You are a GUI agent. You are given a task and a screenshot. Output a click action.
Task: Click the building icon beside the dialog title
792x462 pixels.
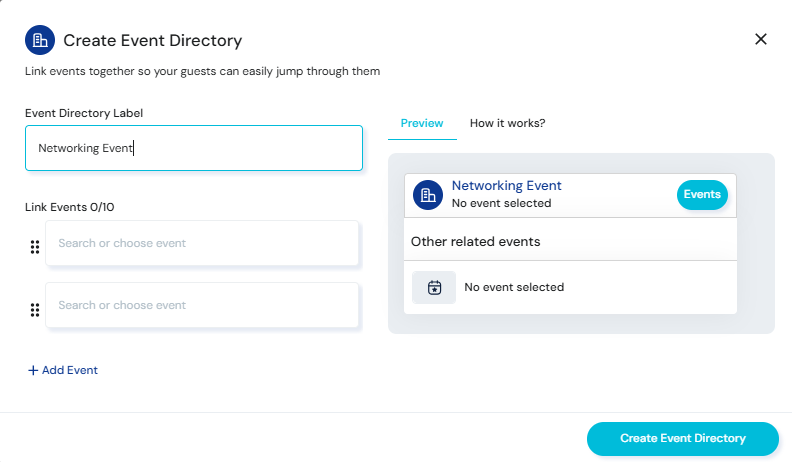coord(40,40)
